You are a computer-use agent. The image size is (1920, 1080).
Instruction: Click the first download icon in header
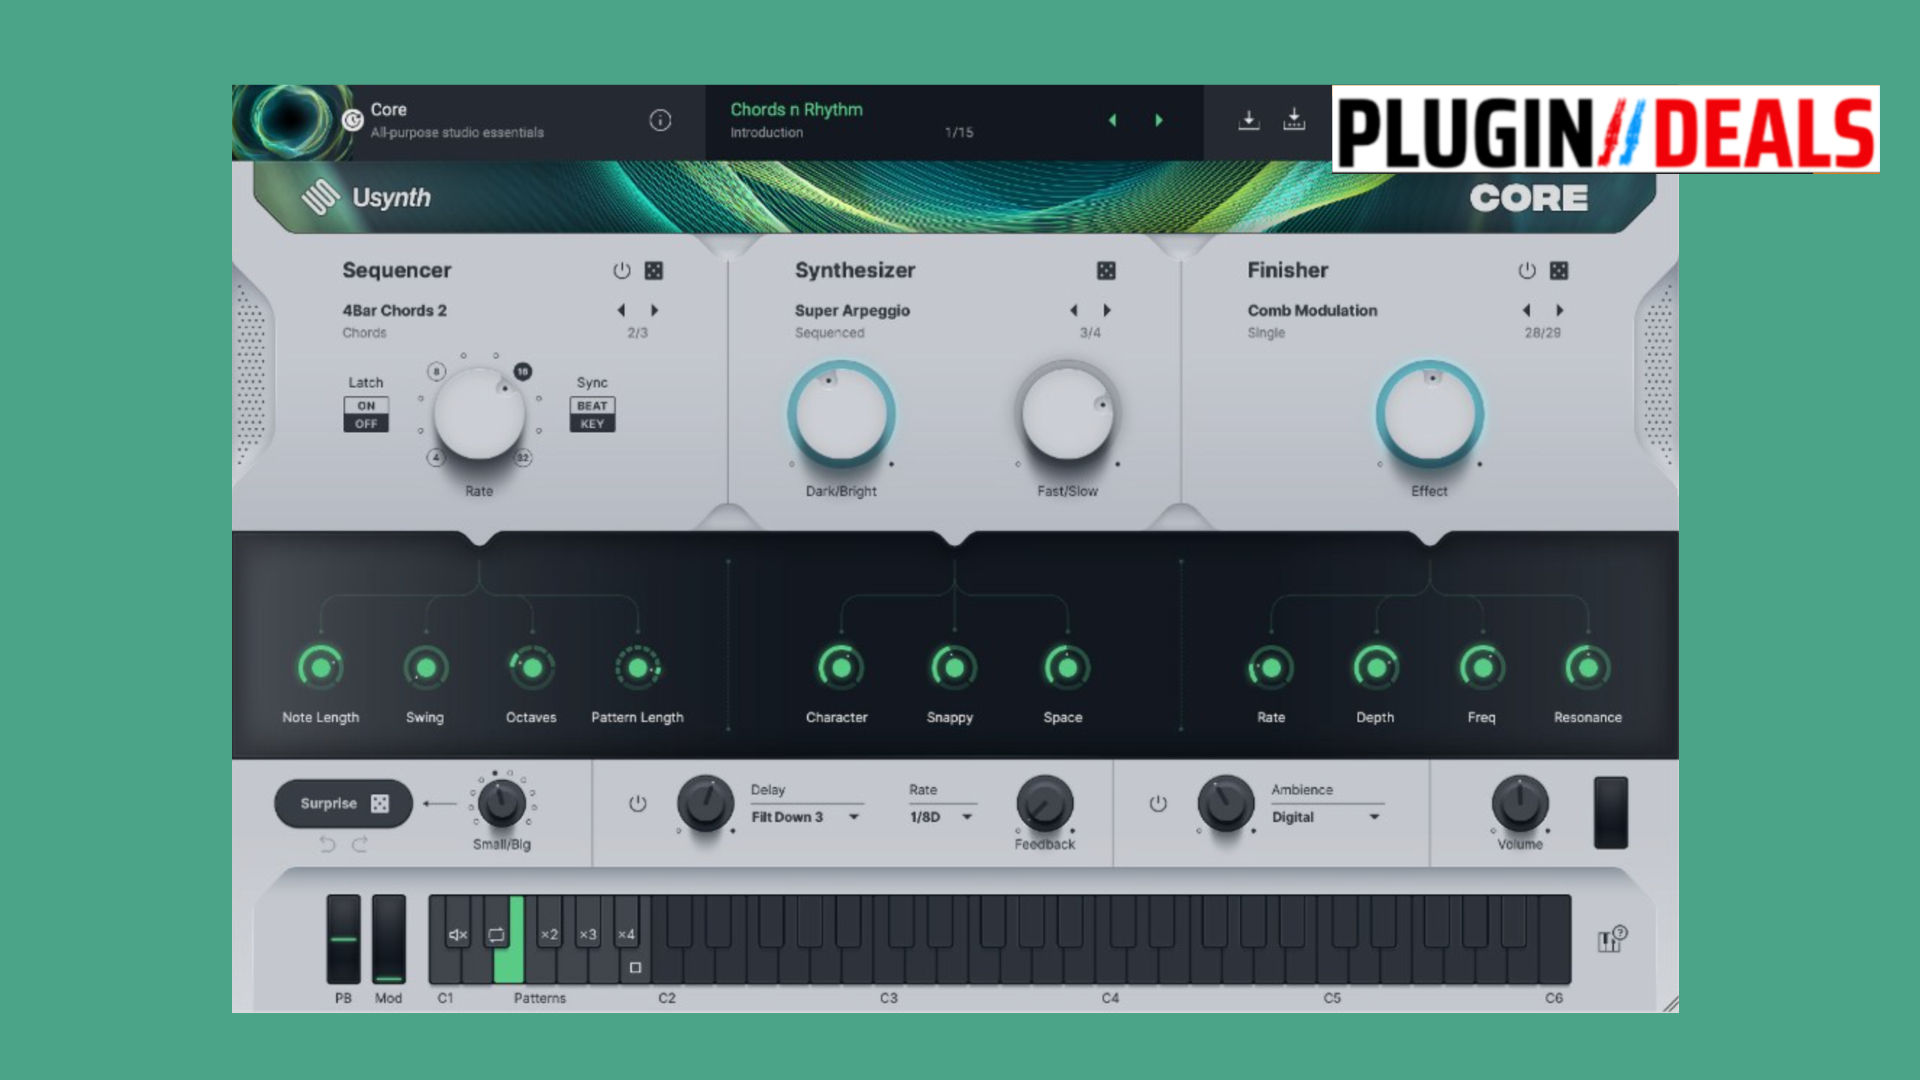tap(1249, 120)
